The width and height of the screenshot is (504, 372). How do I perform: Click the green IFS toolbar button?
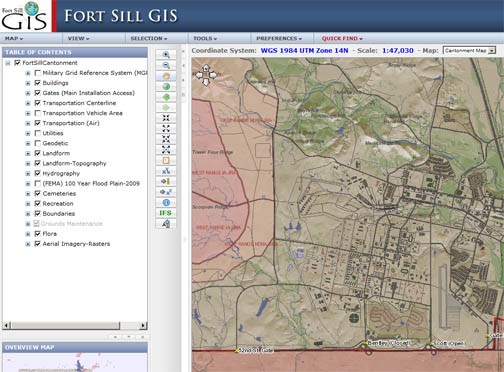pos(166,213)
